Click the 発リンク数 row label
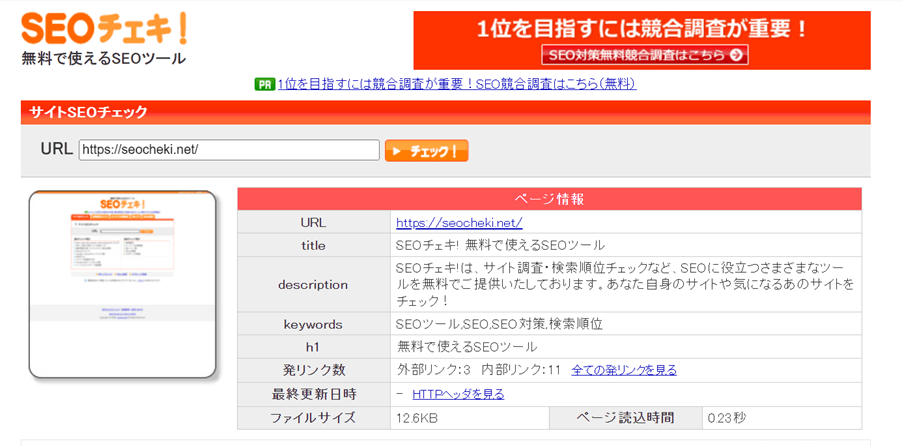This screenshot has width=902, height=446. tap(314, 370)
